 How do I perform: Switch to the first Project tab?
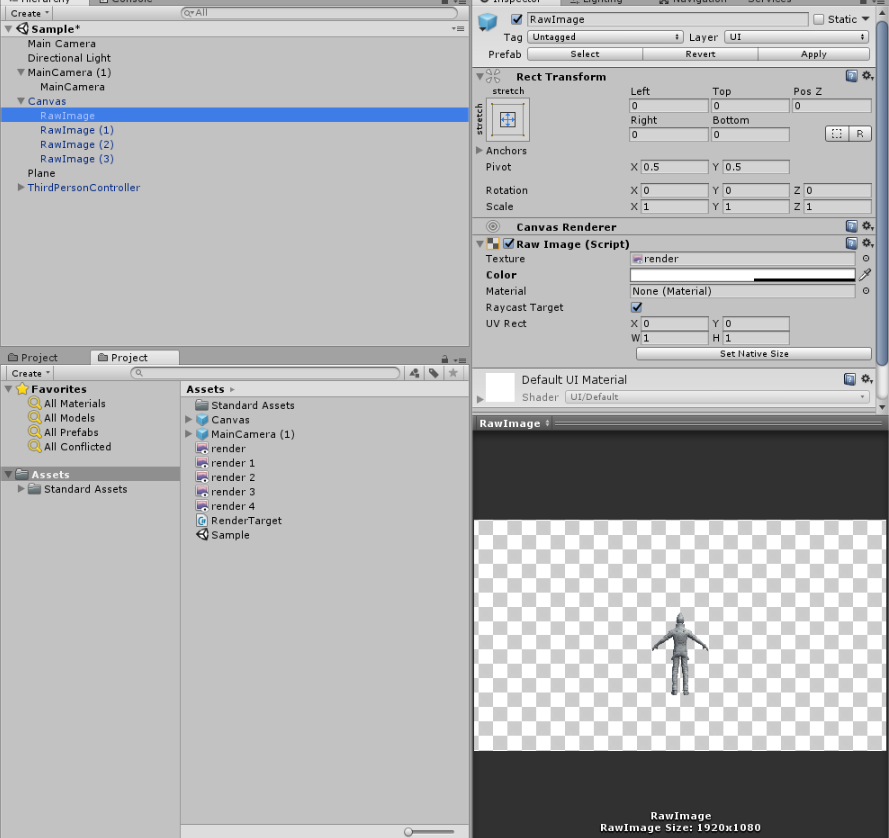33,357
